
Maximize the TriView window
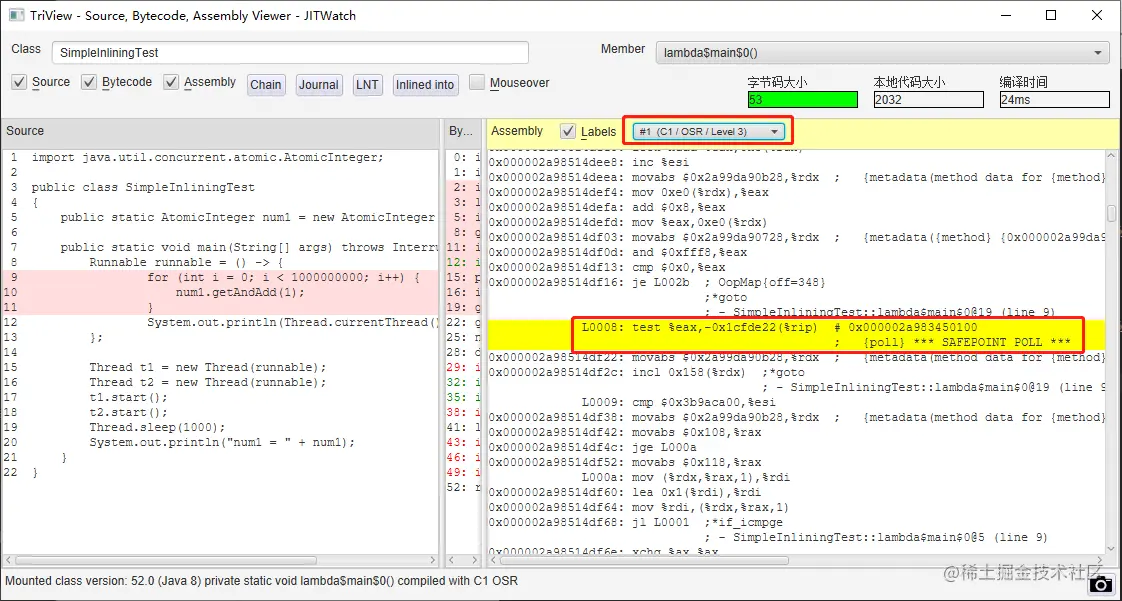pos(1051,15)
